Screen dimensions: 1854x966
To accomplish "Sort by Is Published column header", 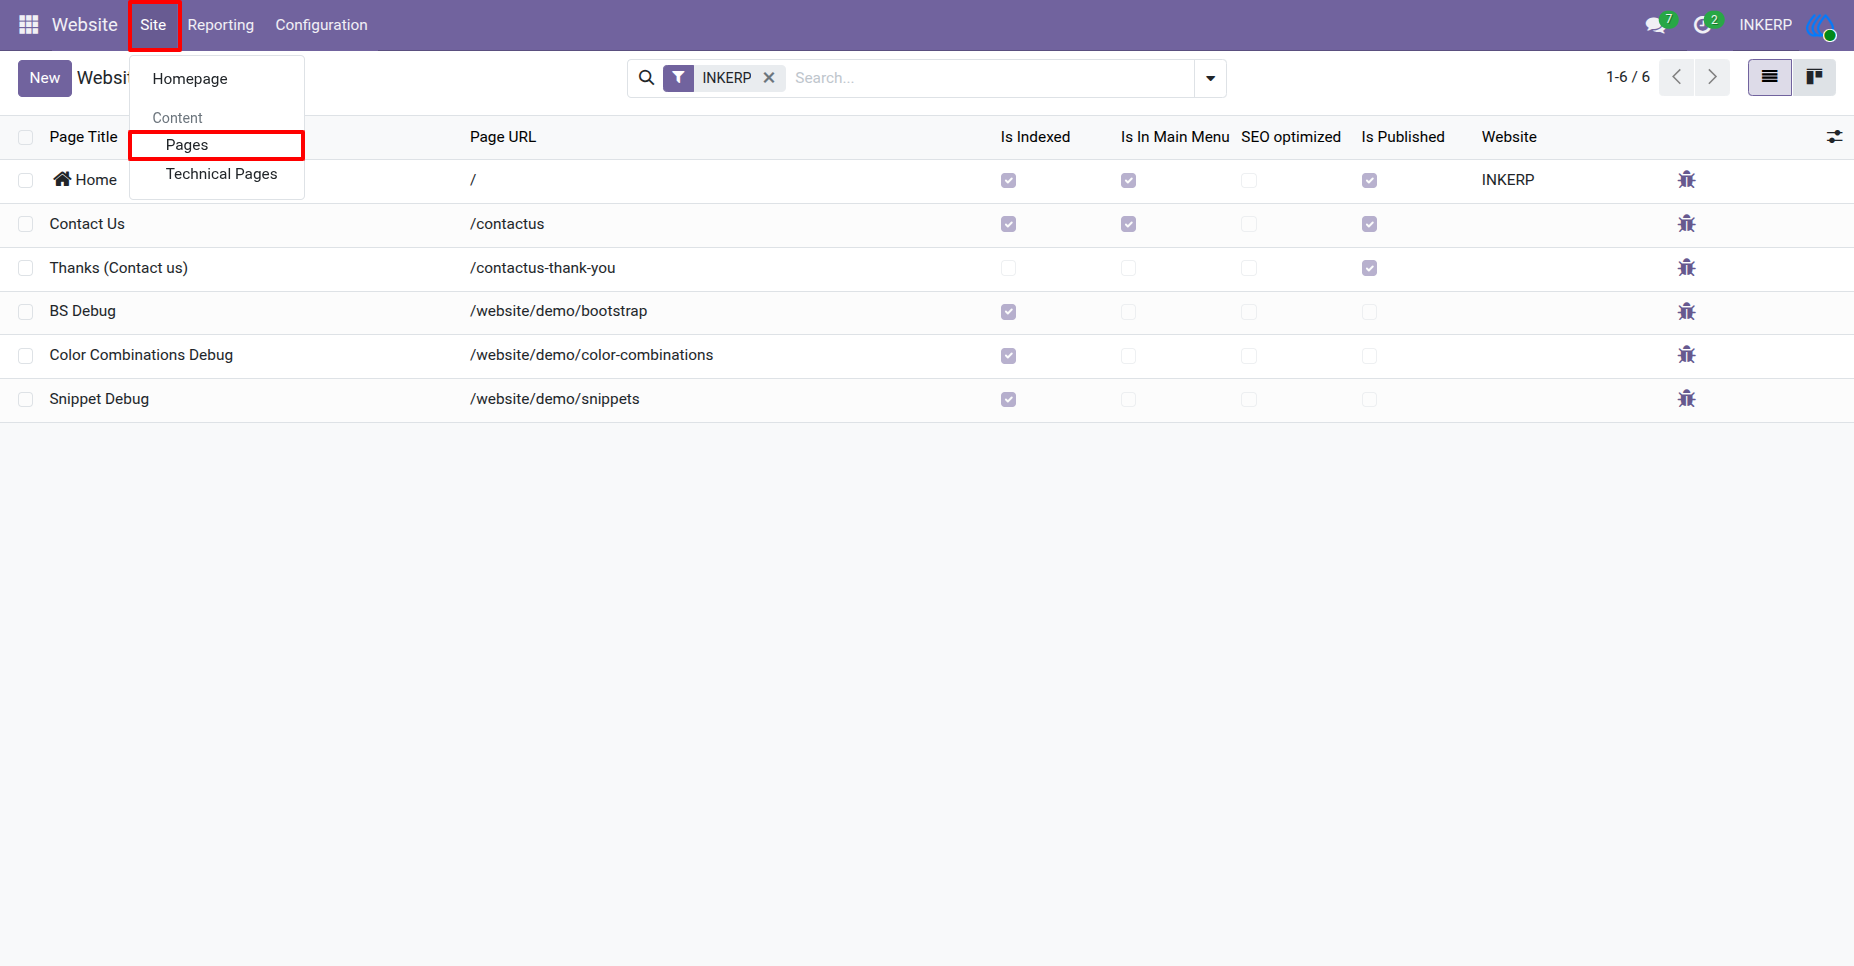I will point(1402,137).
